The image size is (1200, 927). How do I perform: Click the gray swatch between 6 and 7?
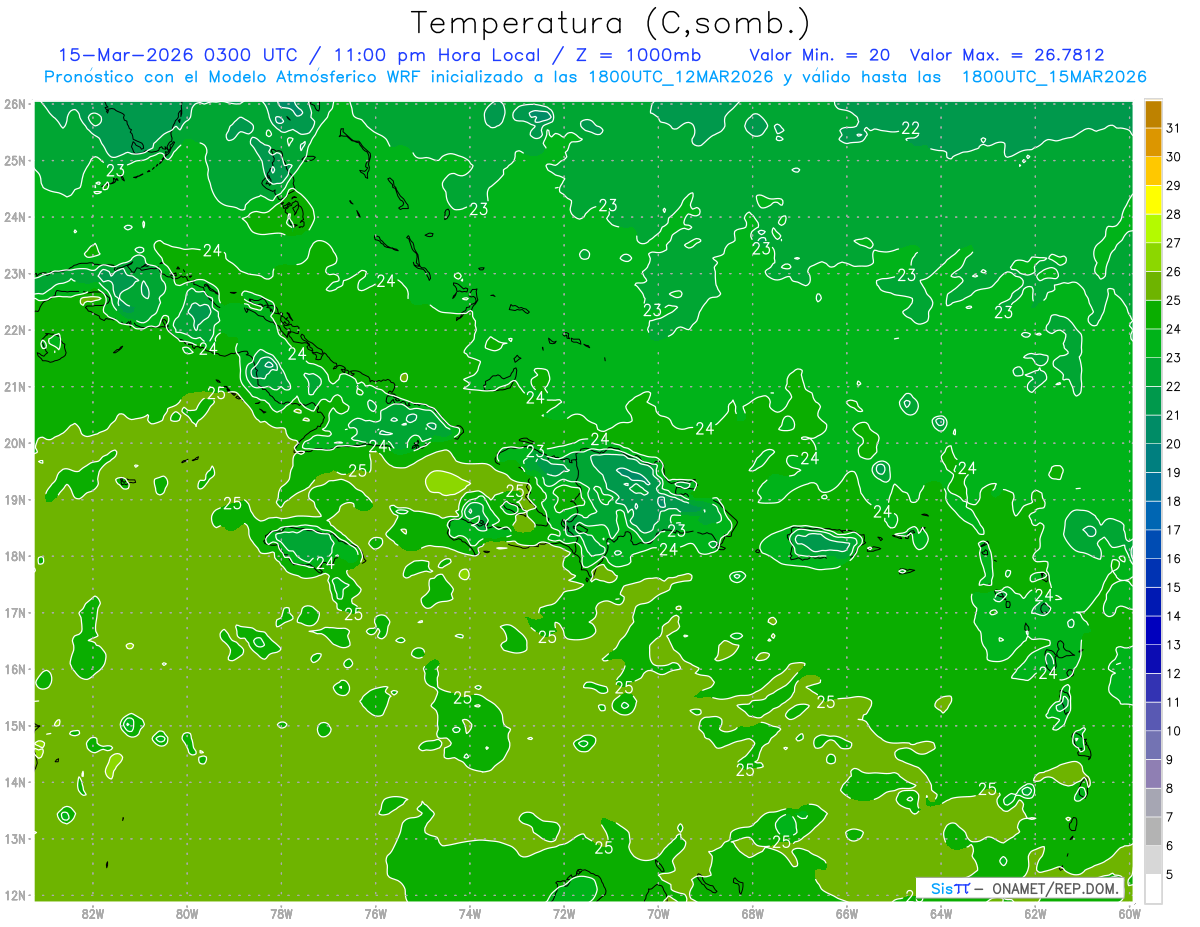1153,831
